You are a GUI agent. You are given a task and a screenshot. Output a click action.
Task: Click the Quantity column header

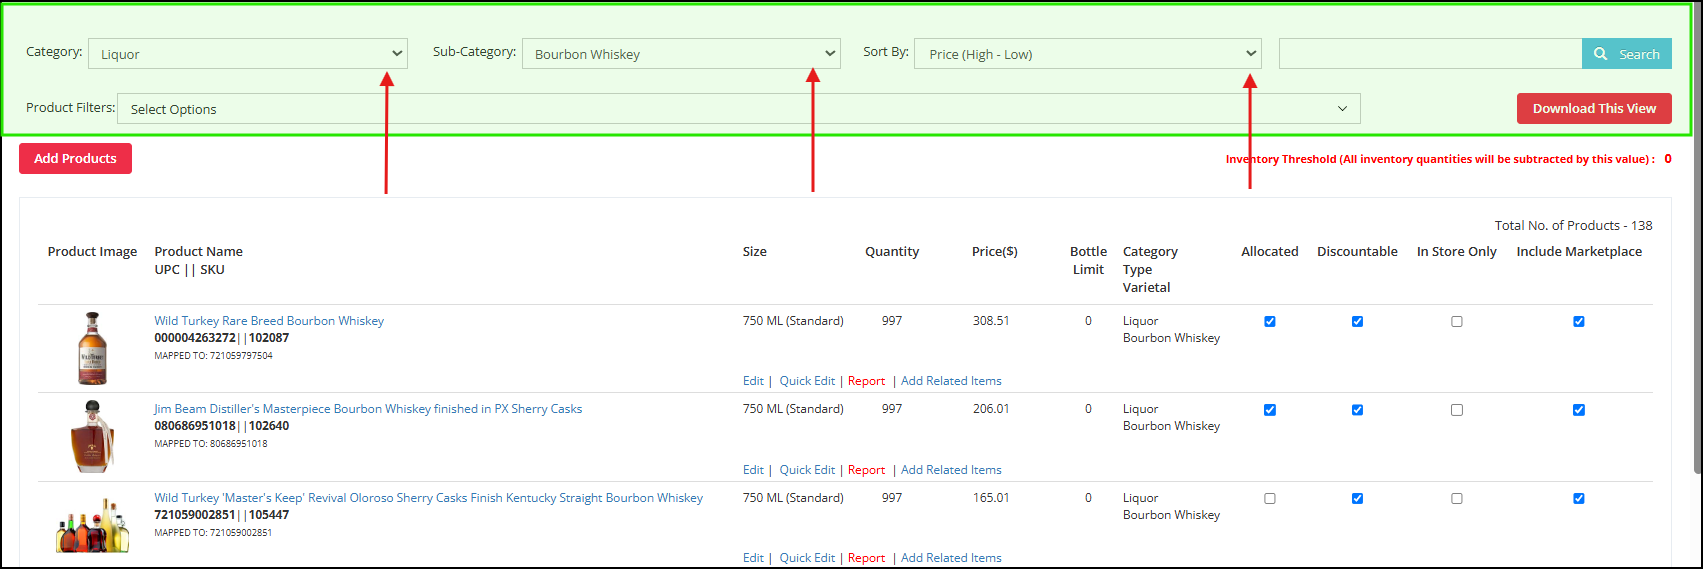coord(892,252)
